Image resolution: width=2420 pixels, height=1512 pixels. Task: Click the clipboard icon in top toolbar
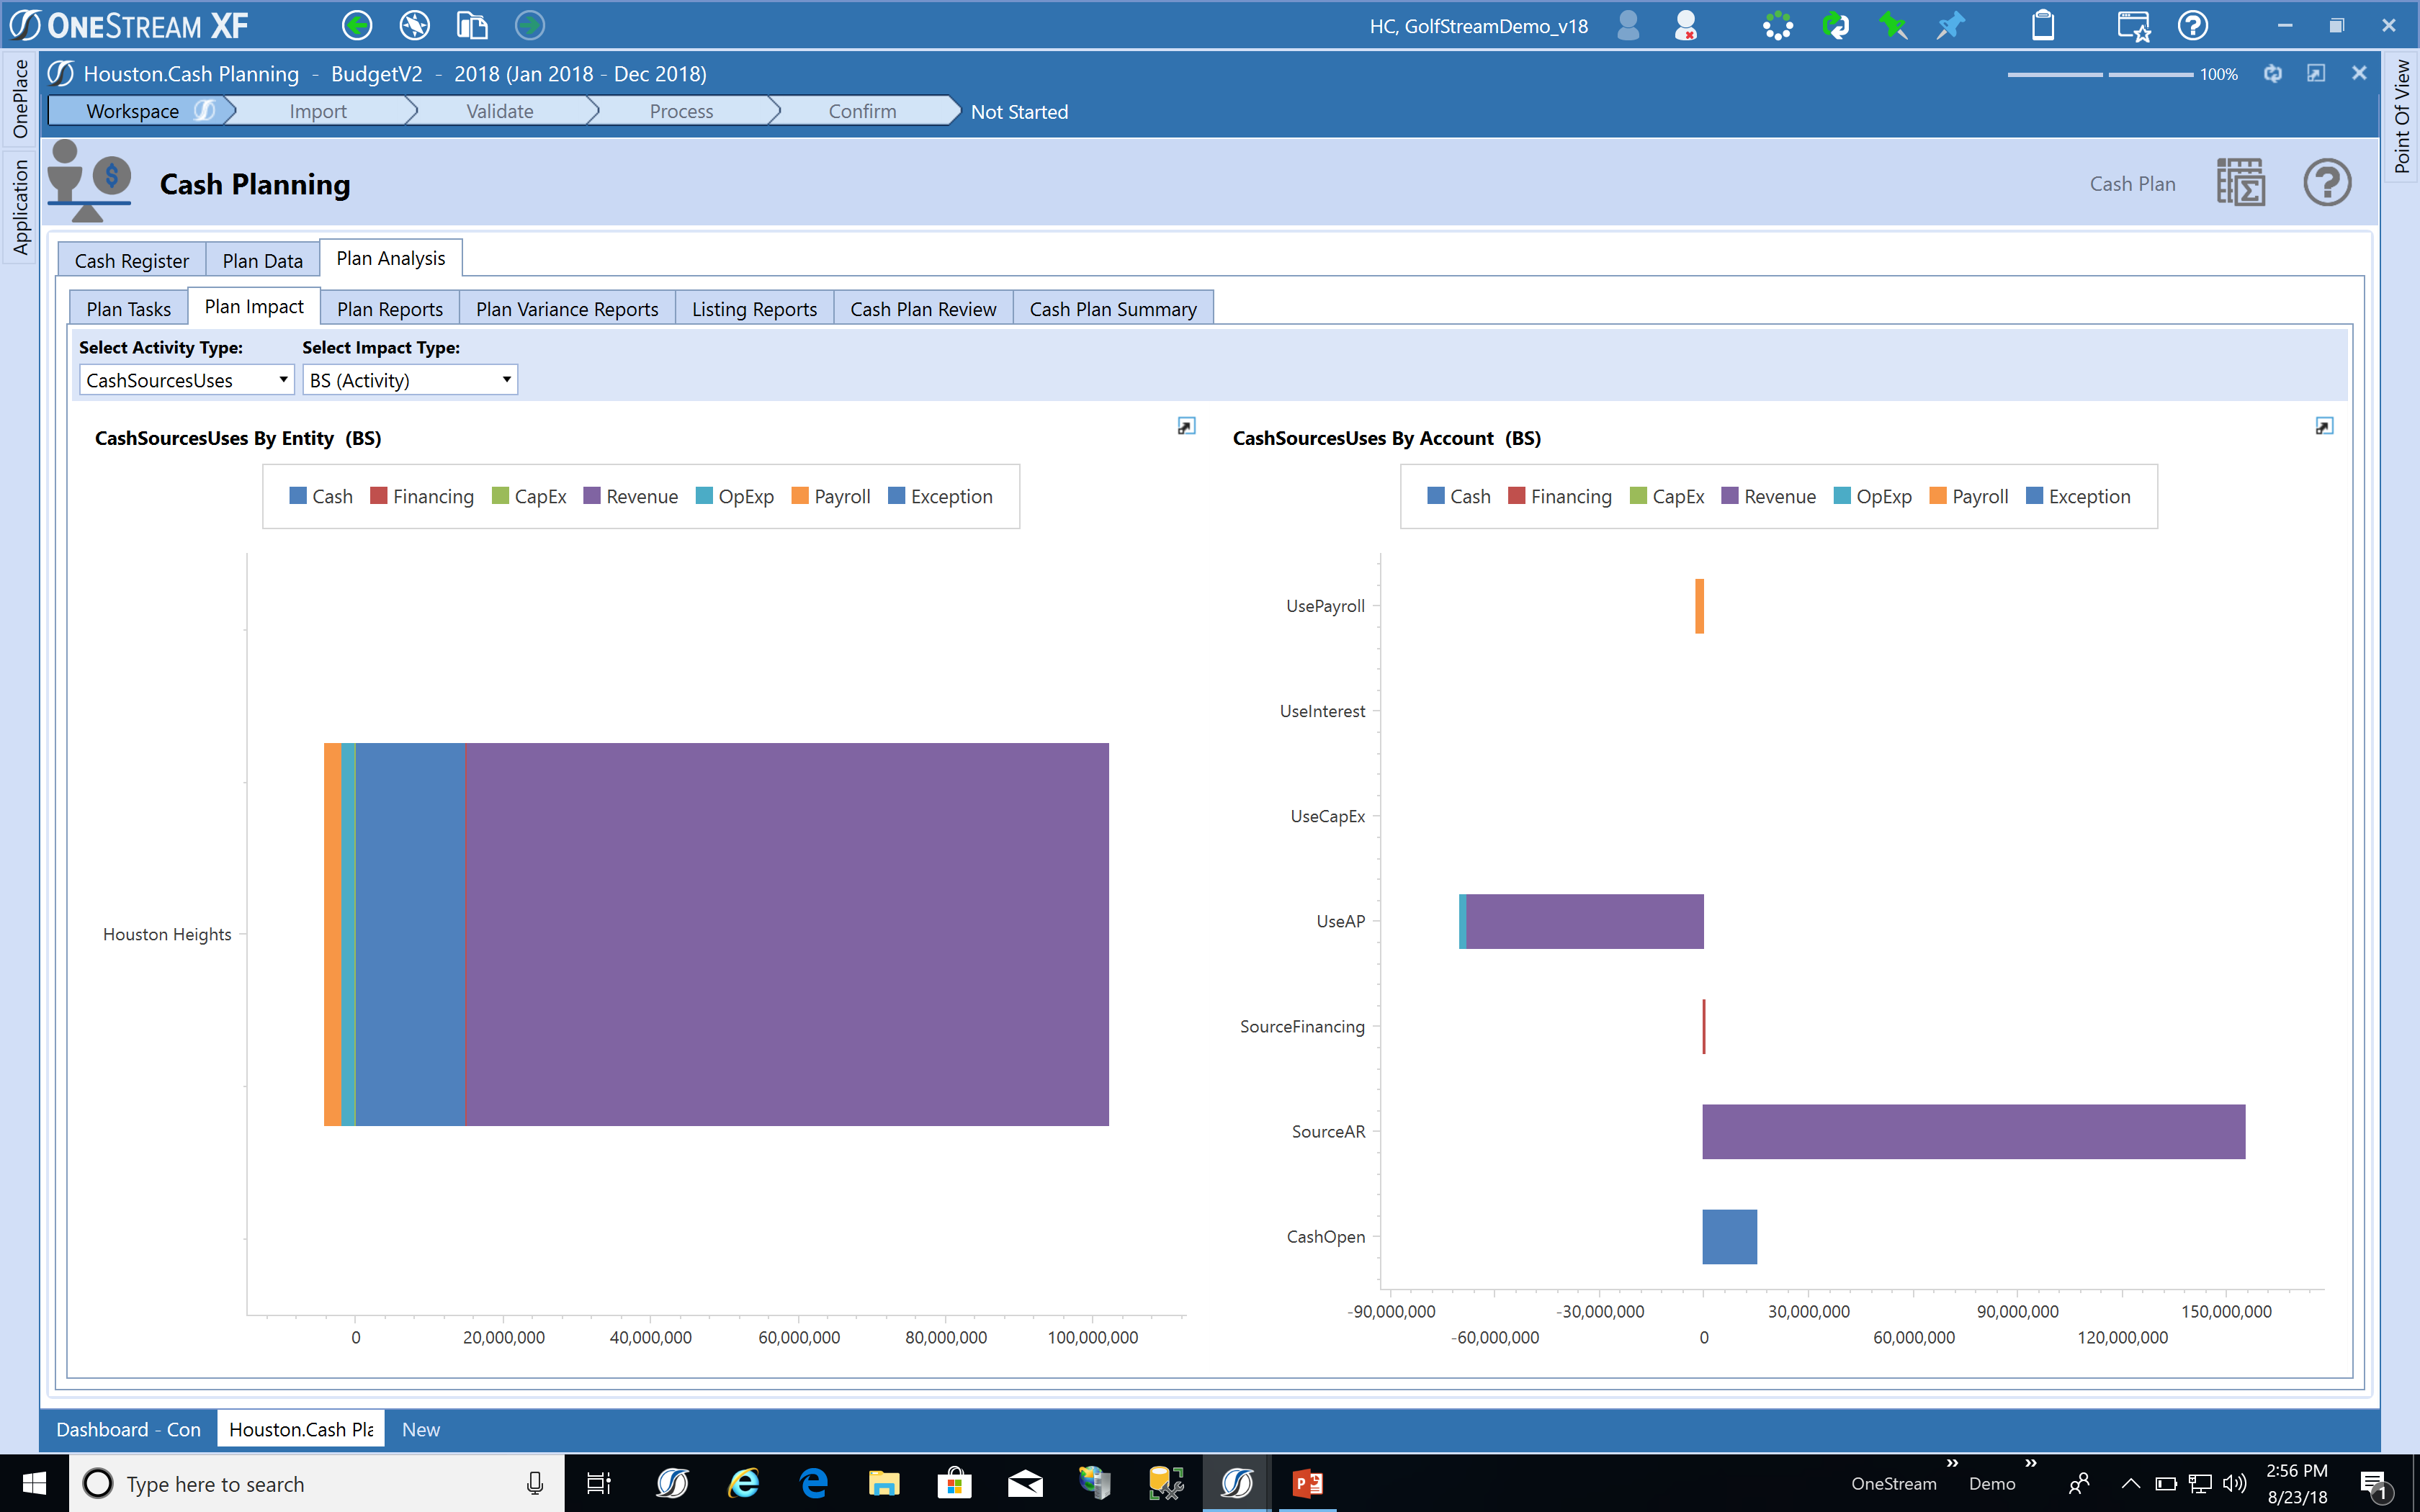tap(2043, 25)
